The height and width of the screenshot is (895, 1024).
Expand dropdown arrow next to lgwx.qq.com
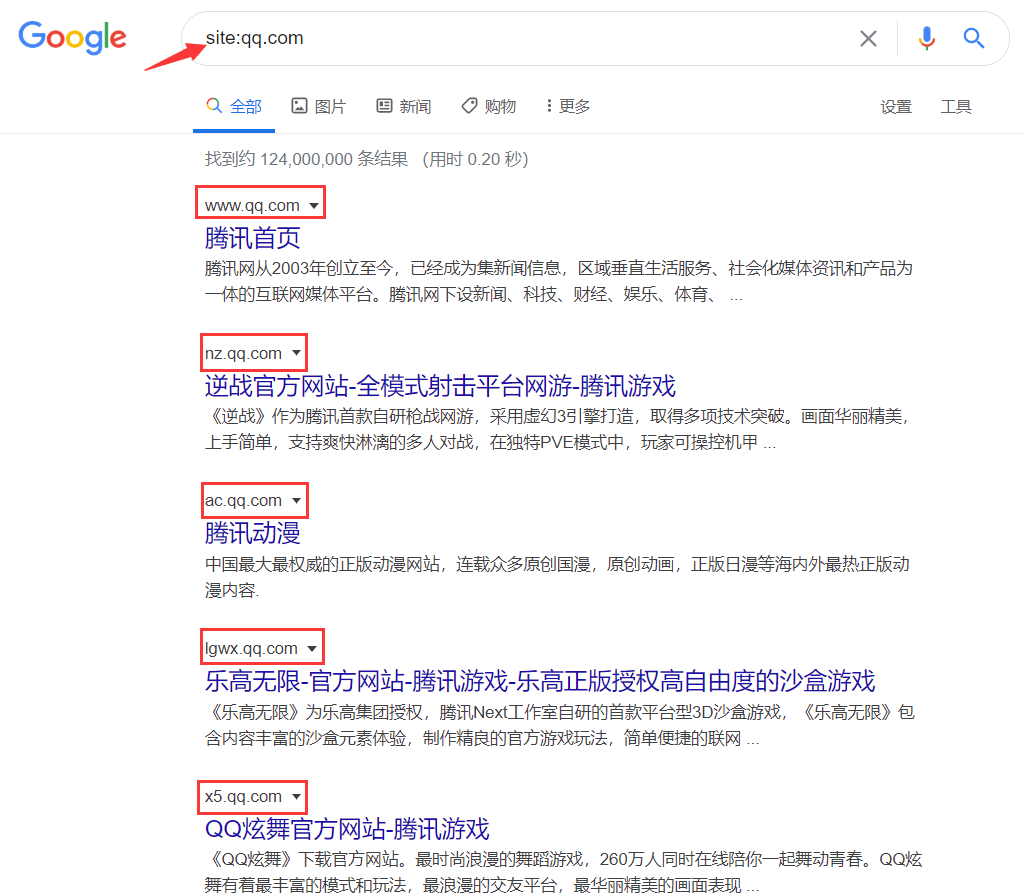tap(312, 649)
